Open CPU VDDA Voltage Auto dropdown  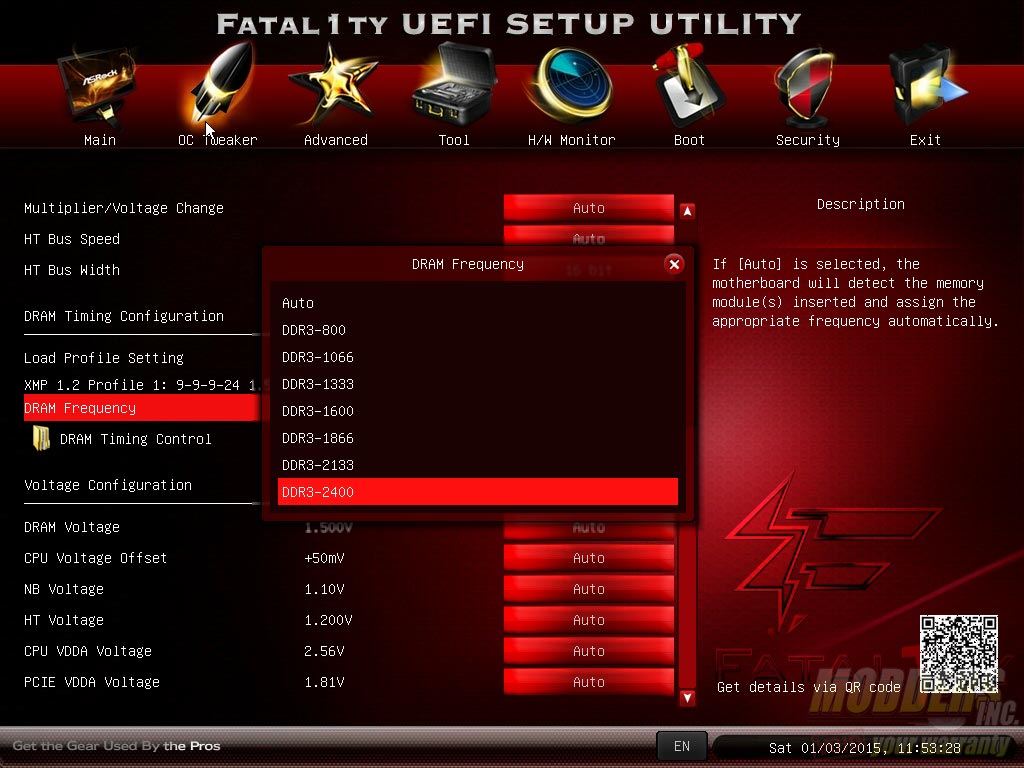588,651
